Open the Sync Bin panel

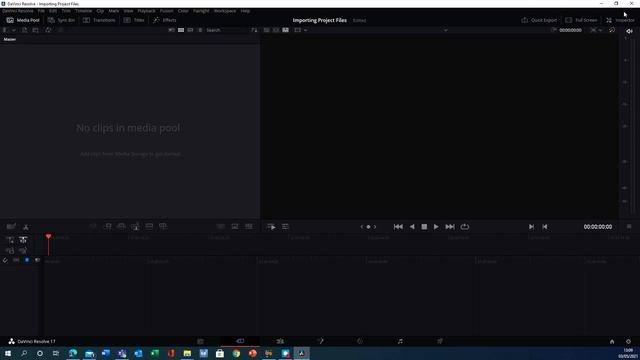coord(61,20)
